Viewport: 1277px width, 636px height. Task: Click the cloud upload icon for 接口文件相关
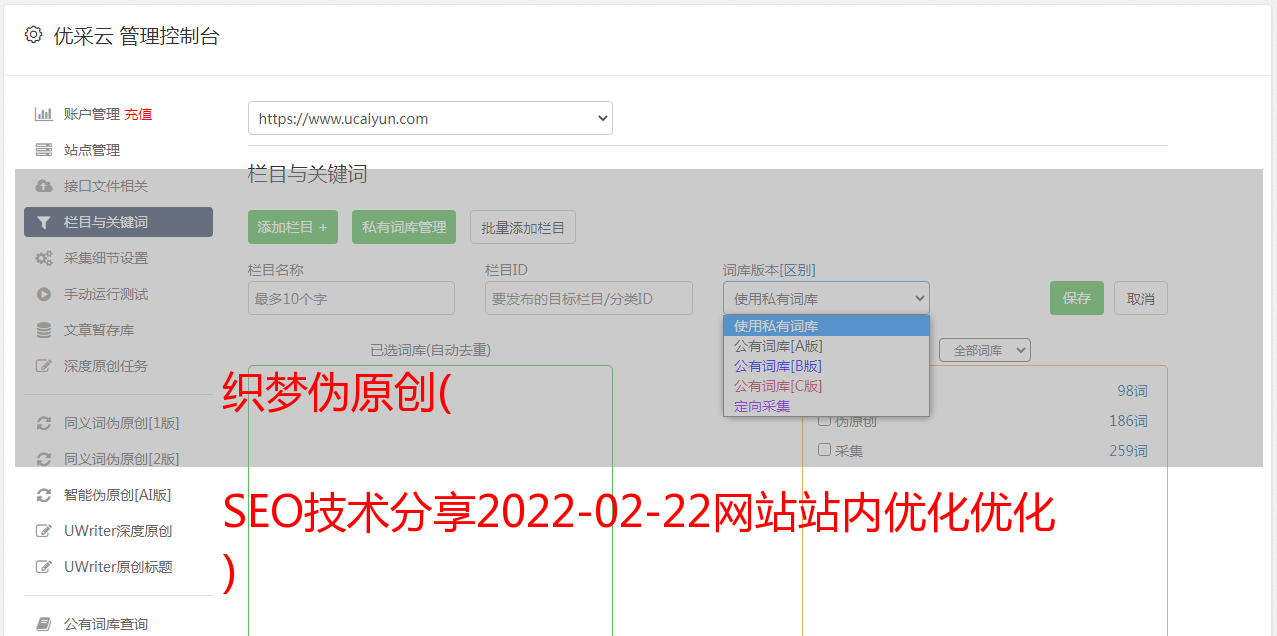point(44,186)
